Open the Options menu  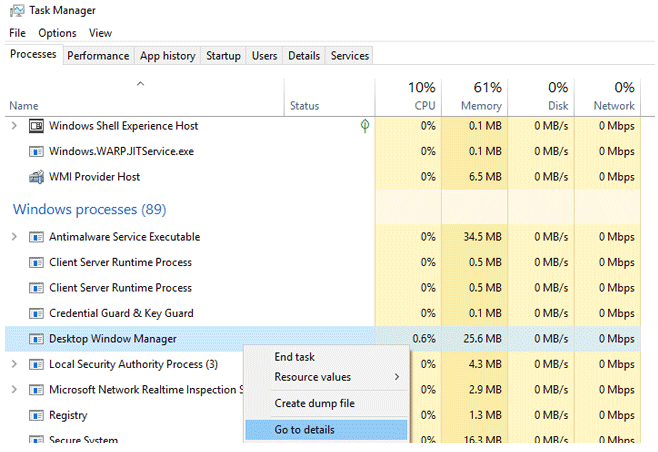tap(57, 33)
